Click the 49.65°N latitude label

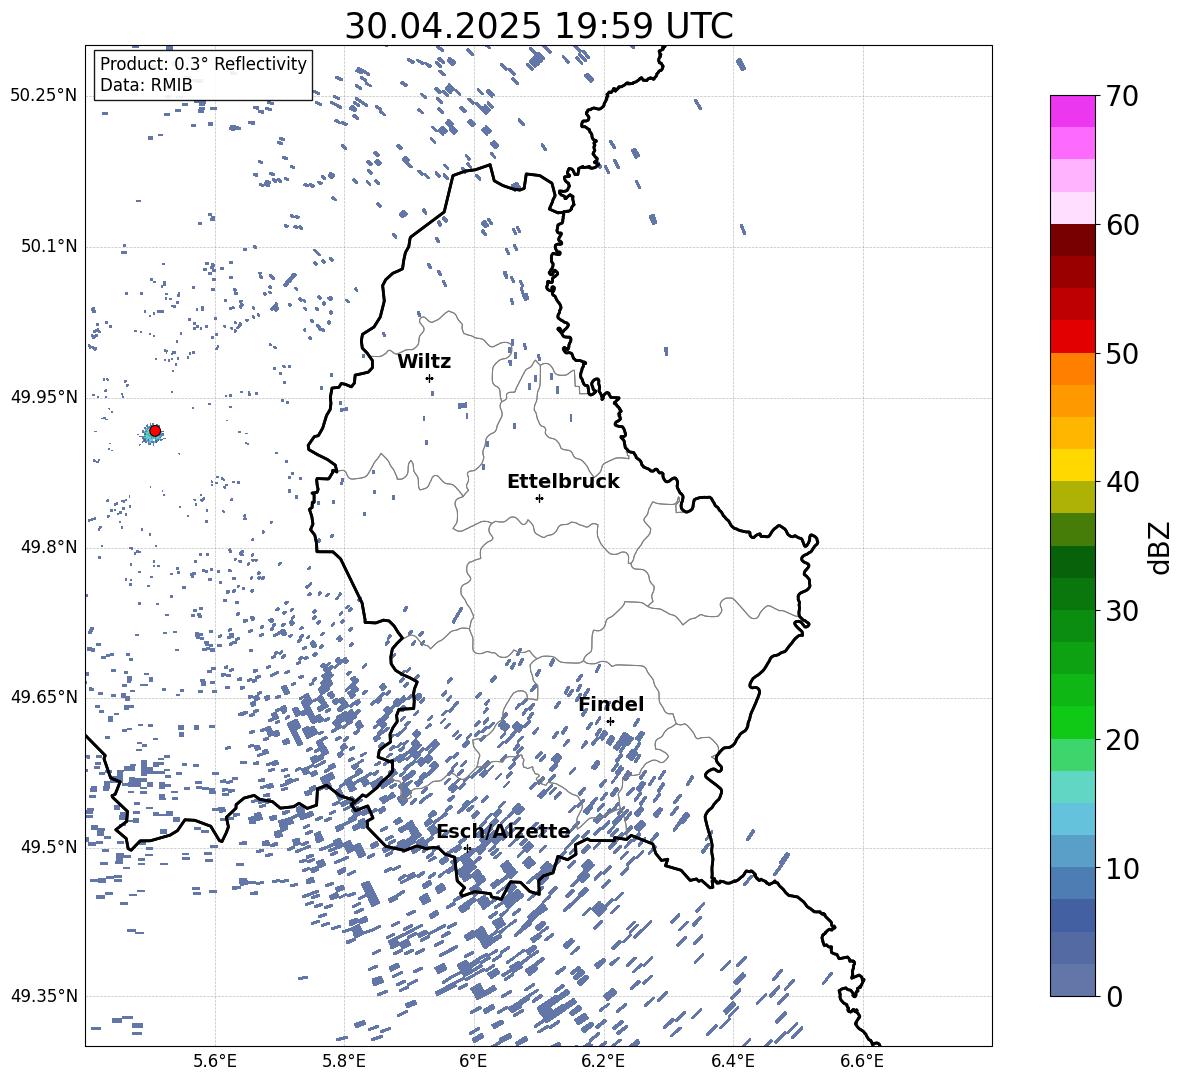(44, 697)
